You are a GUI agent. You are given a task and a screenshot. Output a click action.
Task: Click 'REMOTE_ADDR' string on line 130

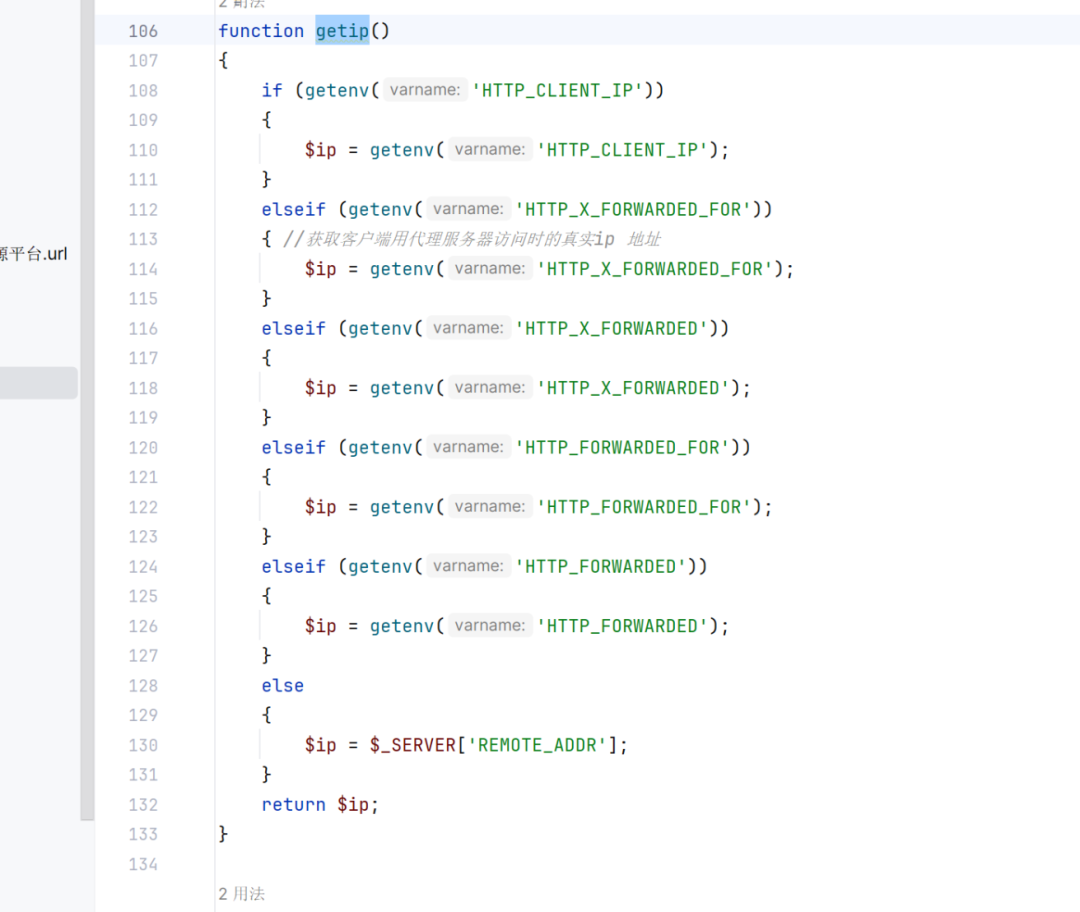tap(537, 745)
